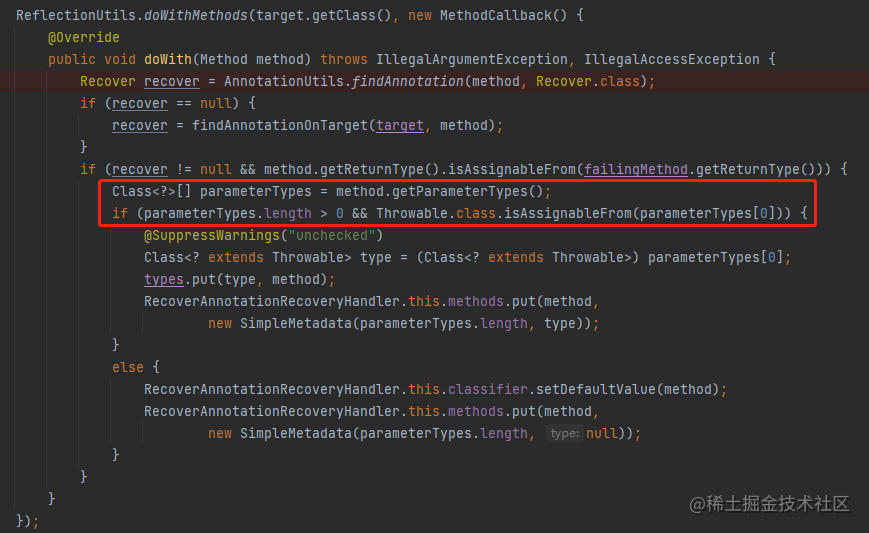Image resolution: width=869 pixels, height=533 pixels.
Task: Click the throws keyword
Action: click(x=344, y=59)
